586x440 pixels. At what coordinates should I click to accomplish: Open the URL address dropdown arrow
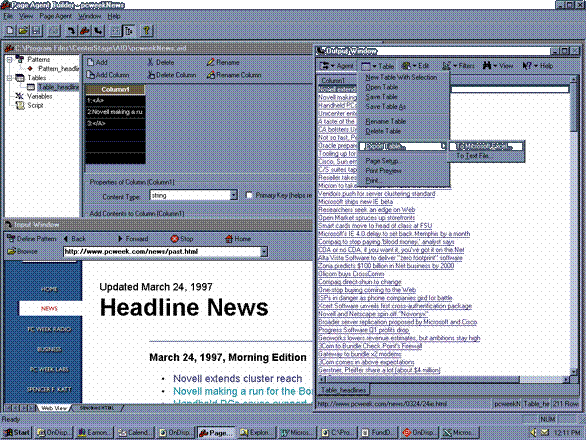tap(264, 252)
